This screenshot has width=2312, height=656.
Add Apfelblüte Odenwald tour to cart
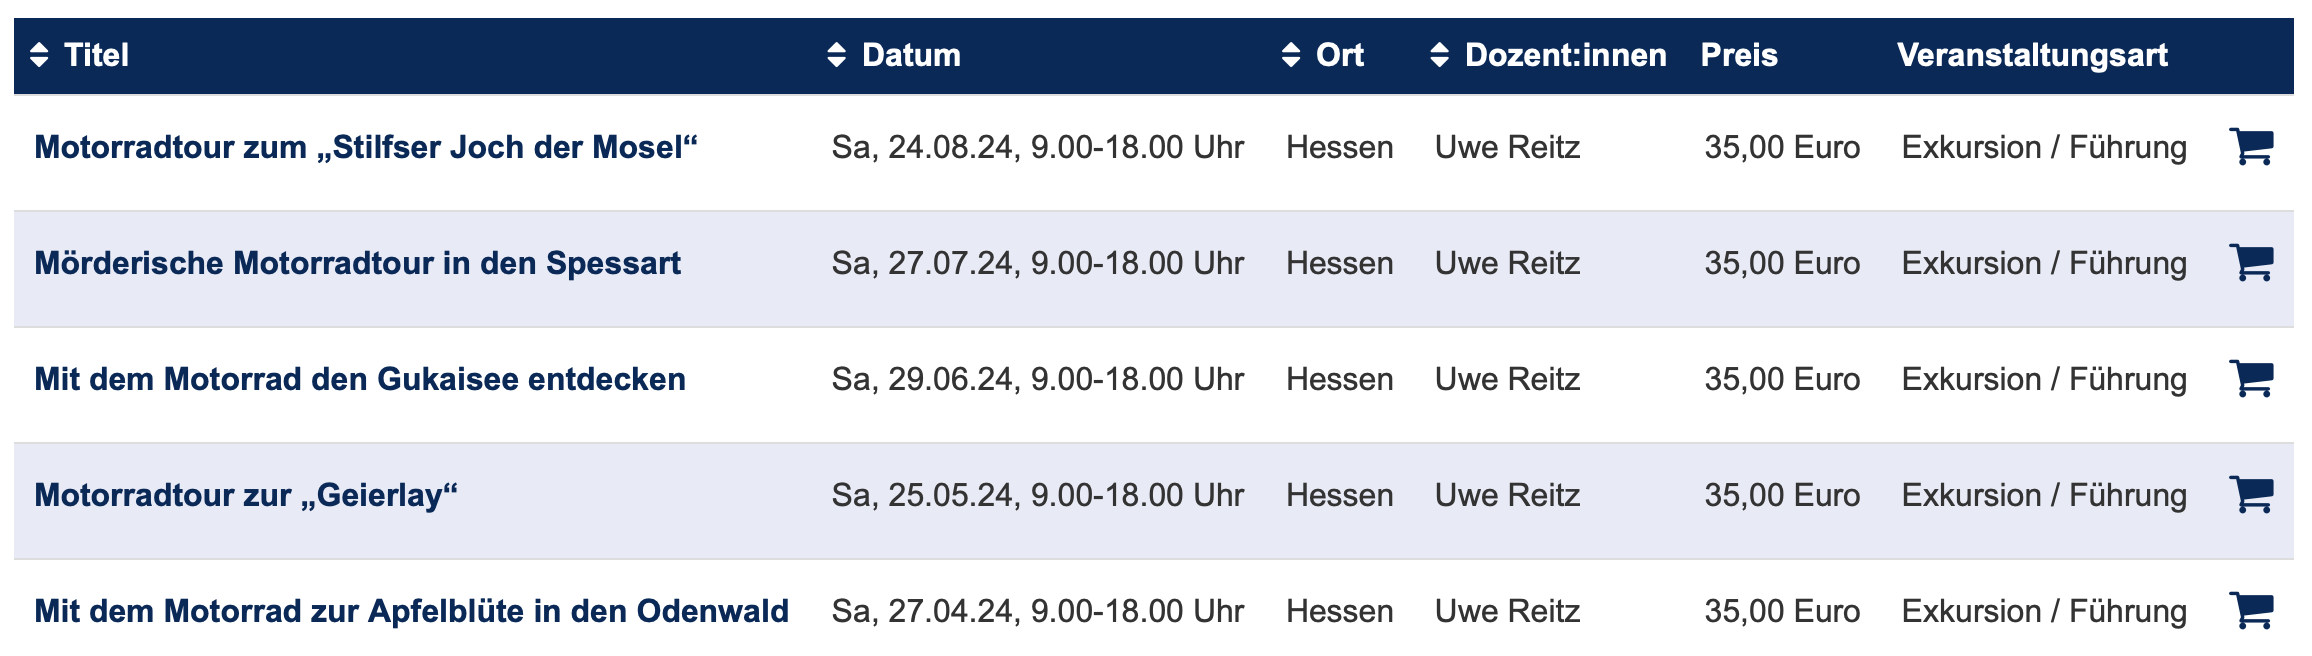[x=2251, y=610]
